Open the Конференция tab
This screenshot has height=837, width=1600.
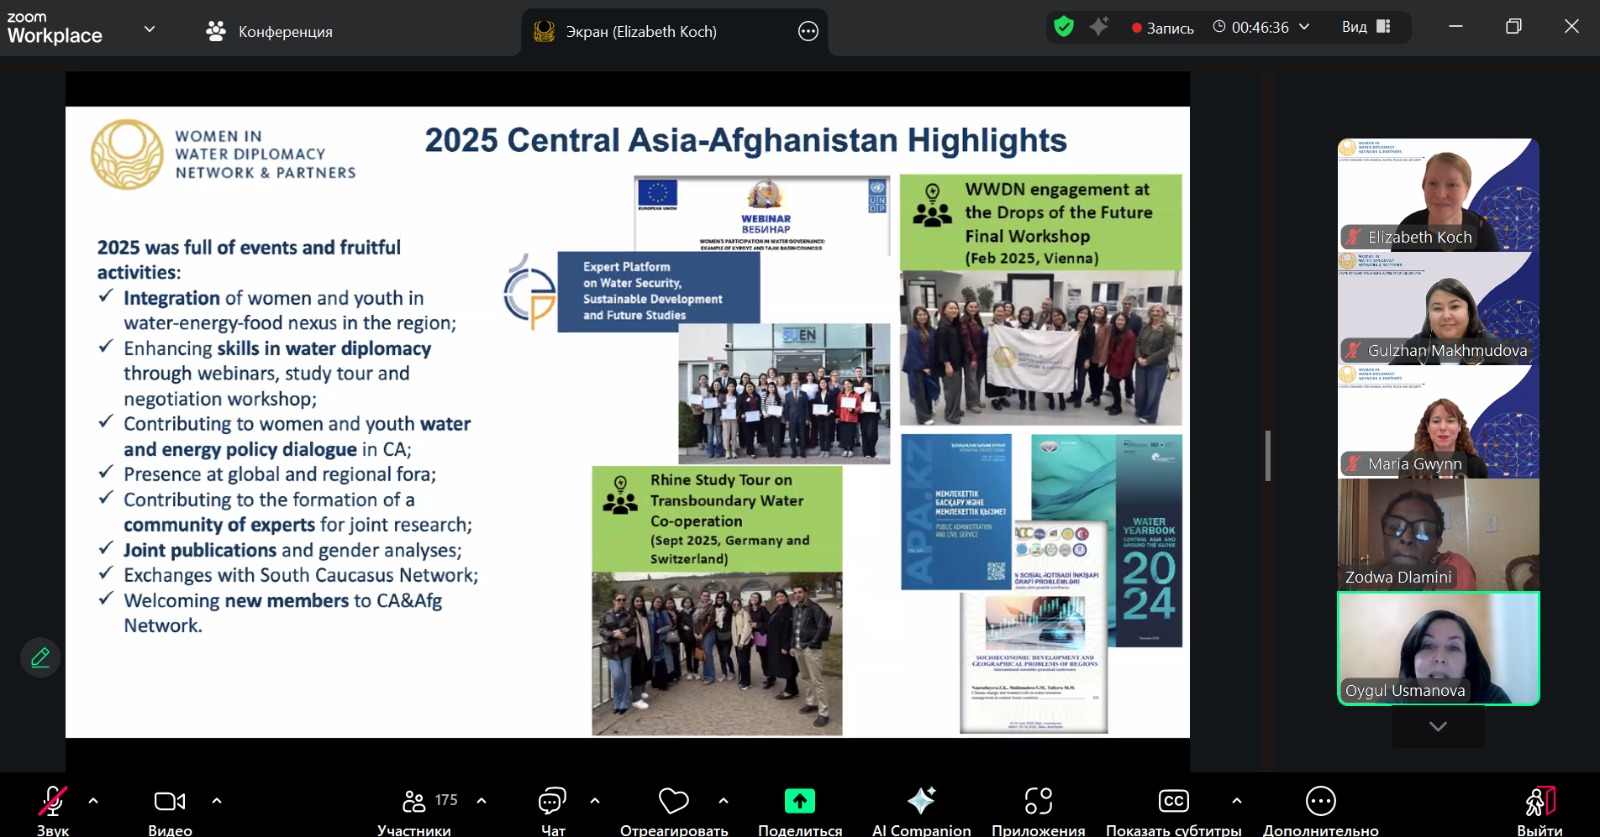point(270,31)
